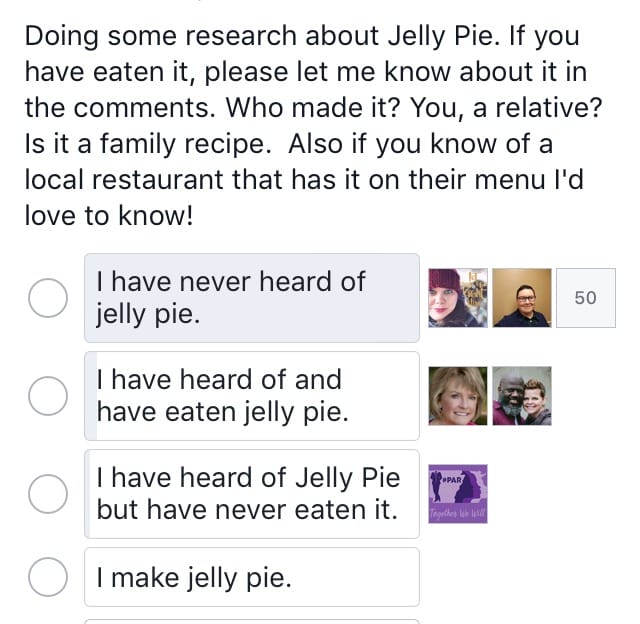Show all 50 voters for first option
This screenshot has height=624, width=640.
[x=585, y=298]
